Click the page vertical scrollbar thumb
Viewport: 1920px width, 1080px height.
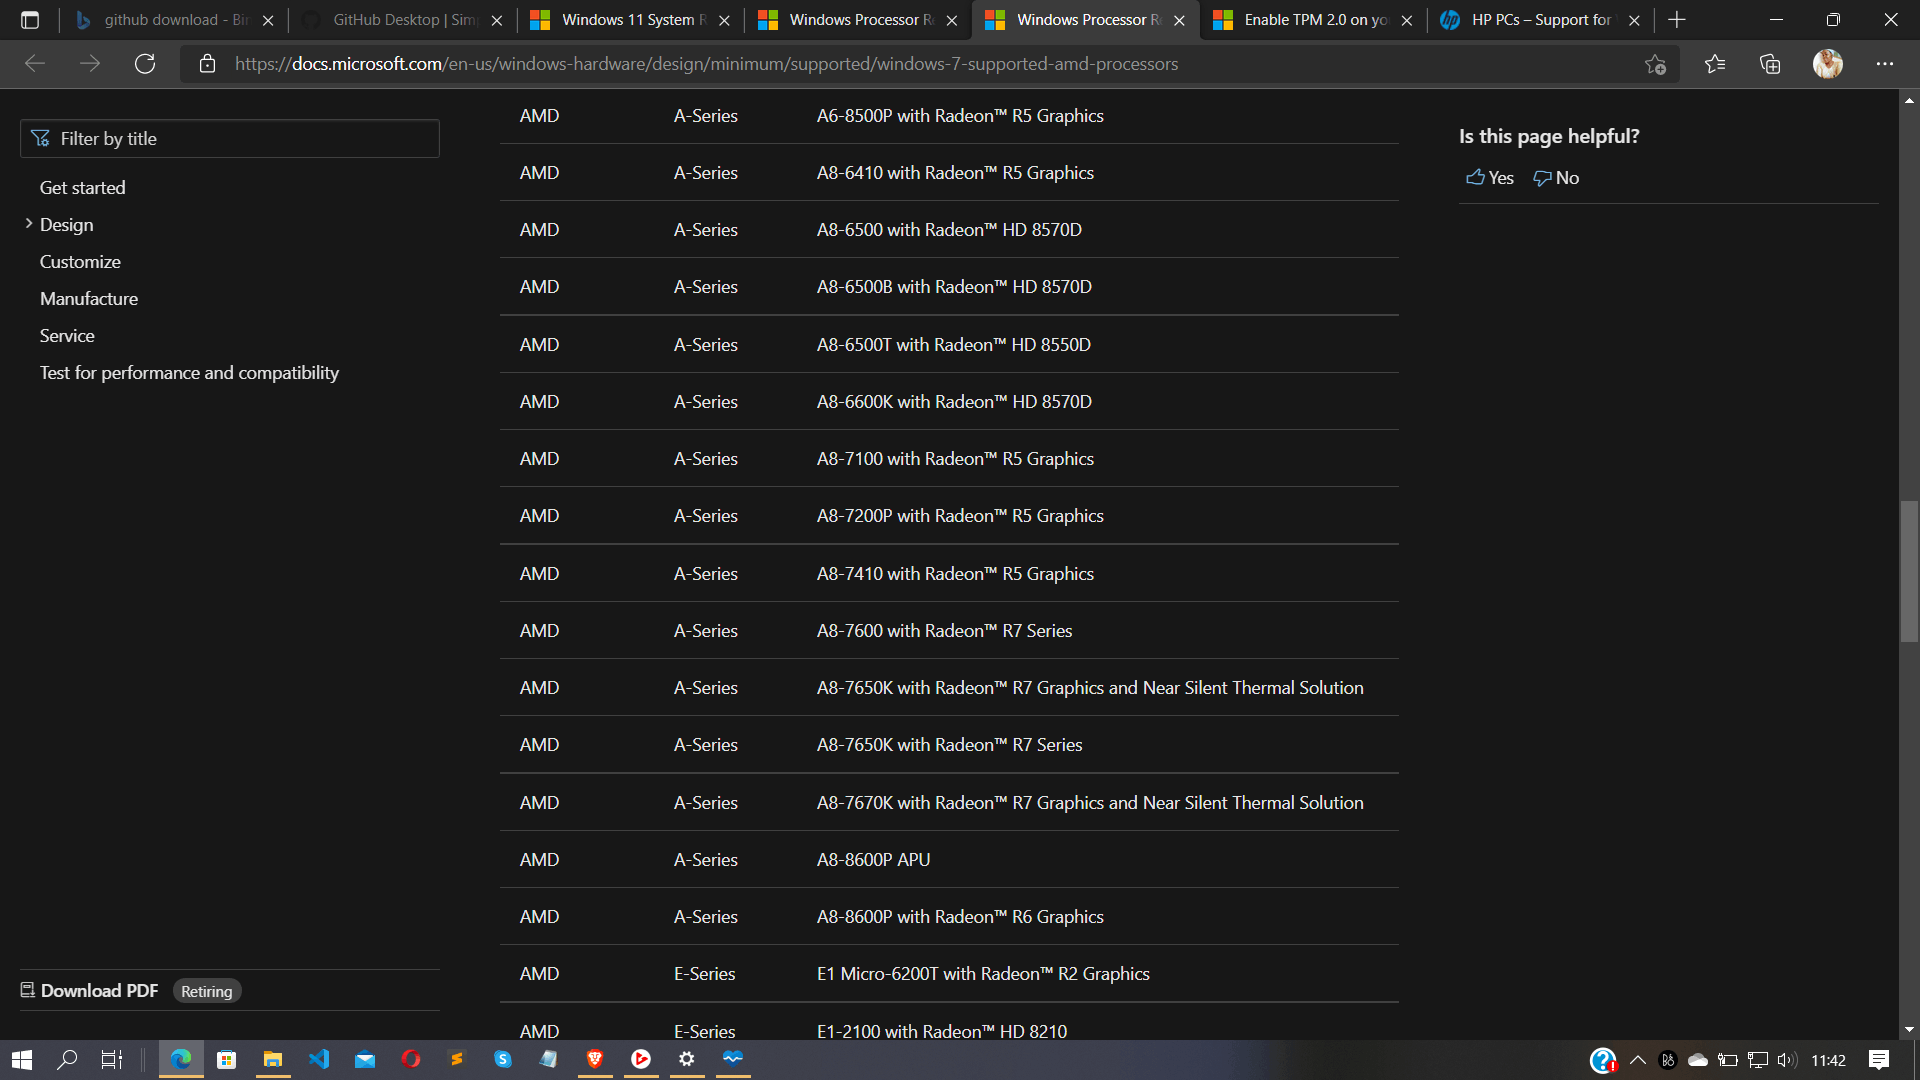click(x=1909, y=570)
